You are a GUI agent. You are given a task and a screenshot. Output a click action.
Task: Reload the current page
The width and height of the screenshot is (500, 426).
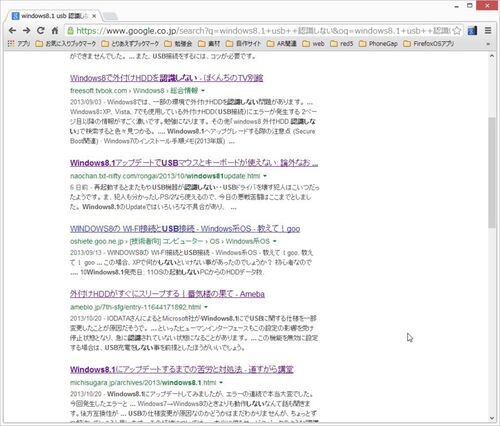(x=41, y=31)
